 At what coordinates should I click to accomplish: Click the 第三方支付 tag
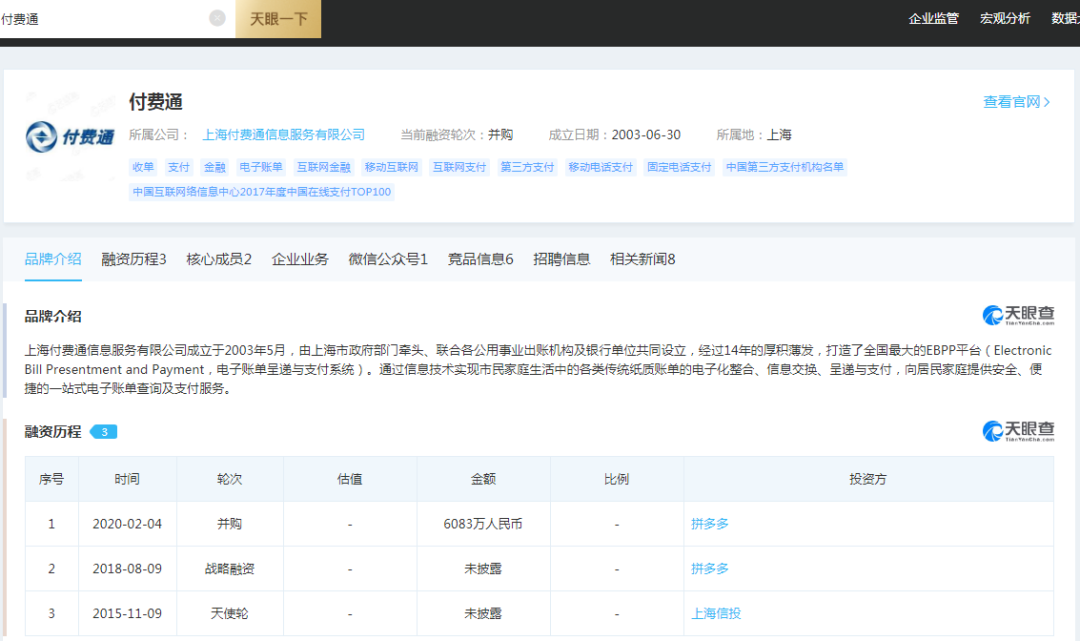coord(527,167)
